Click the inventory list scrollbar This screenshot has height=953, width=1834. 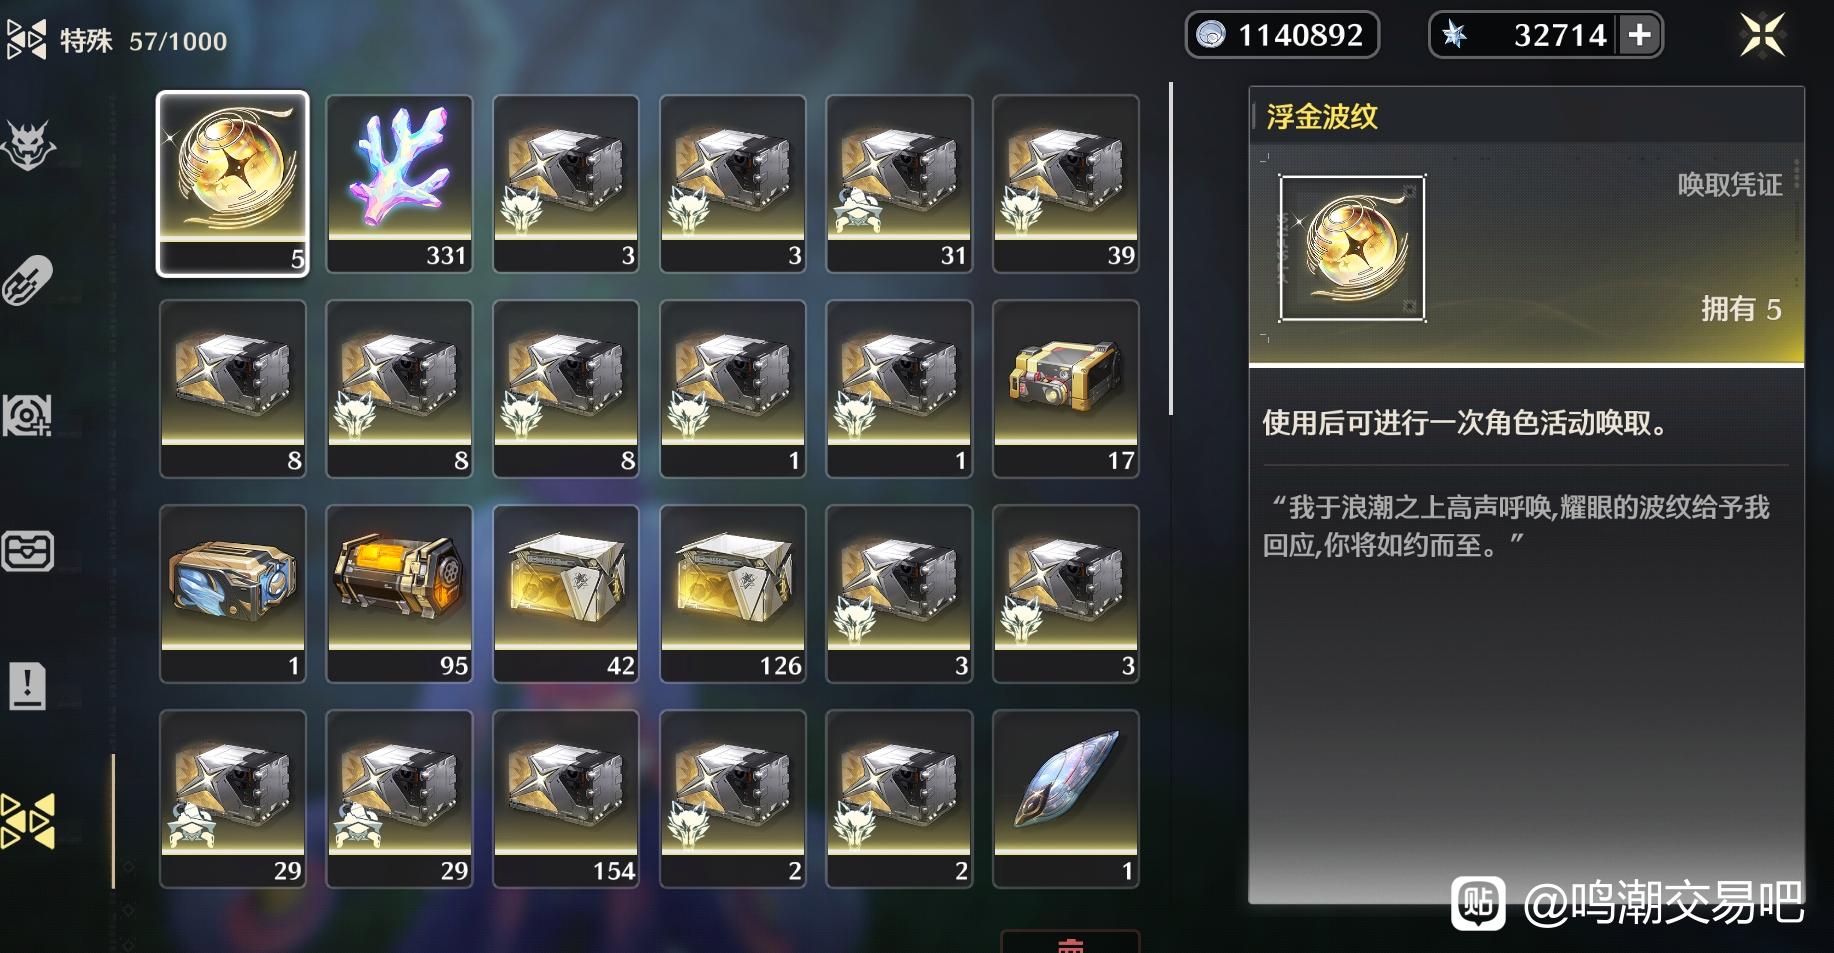point(1171,248)
